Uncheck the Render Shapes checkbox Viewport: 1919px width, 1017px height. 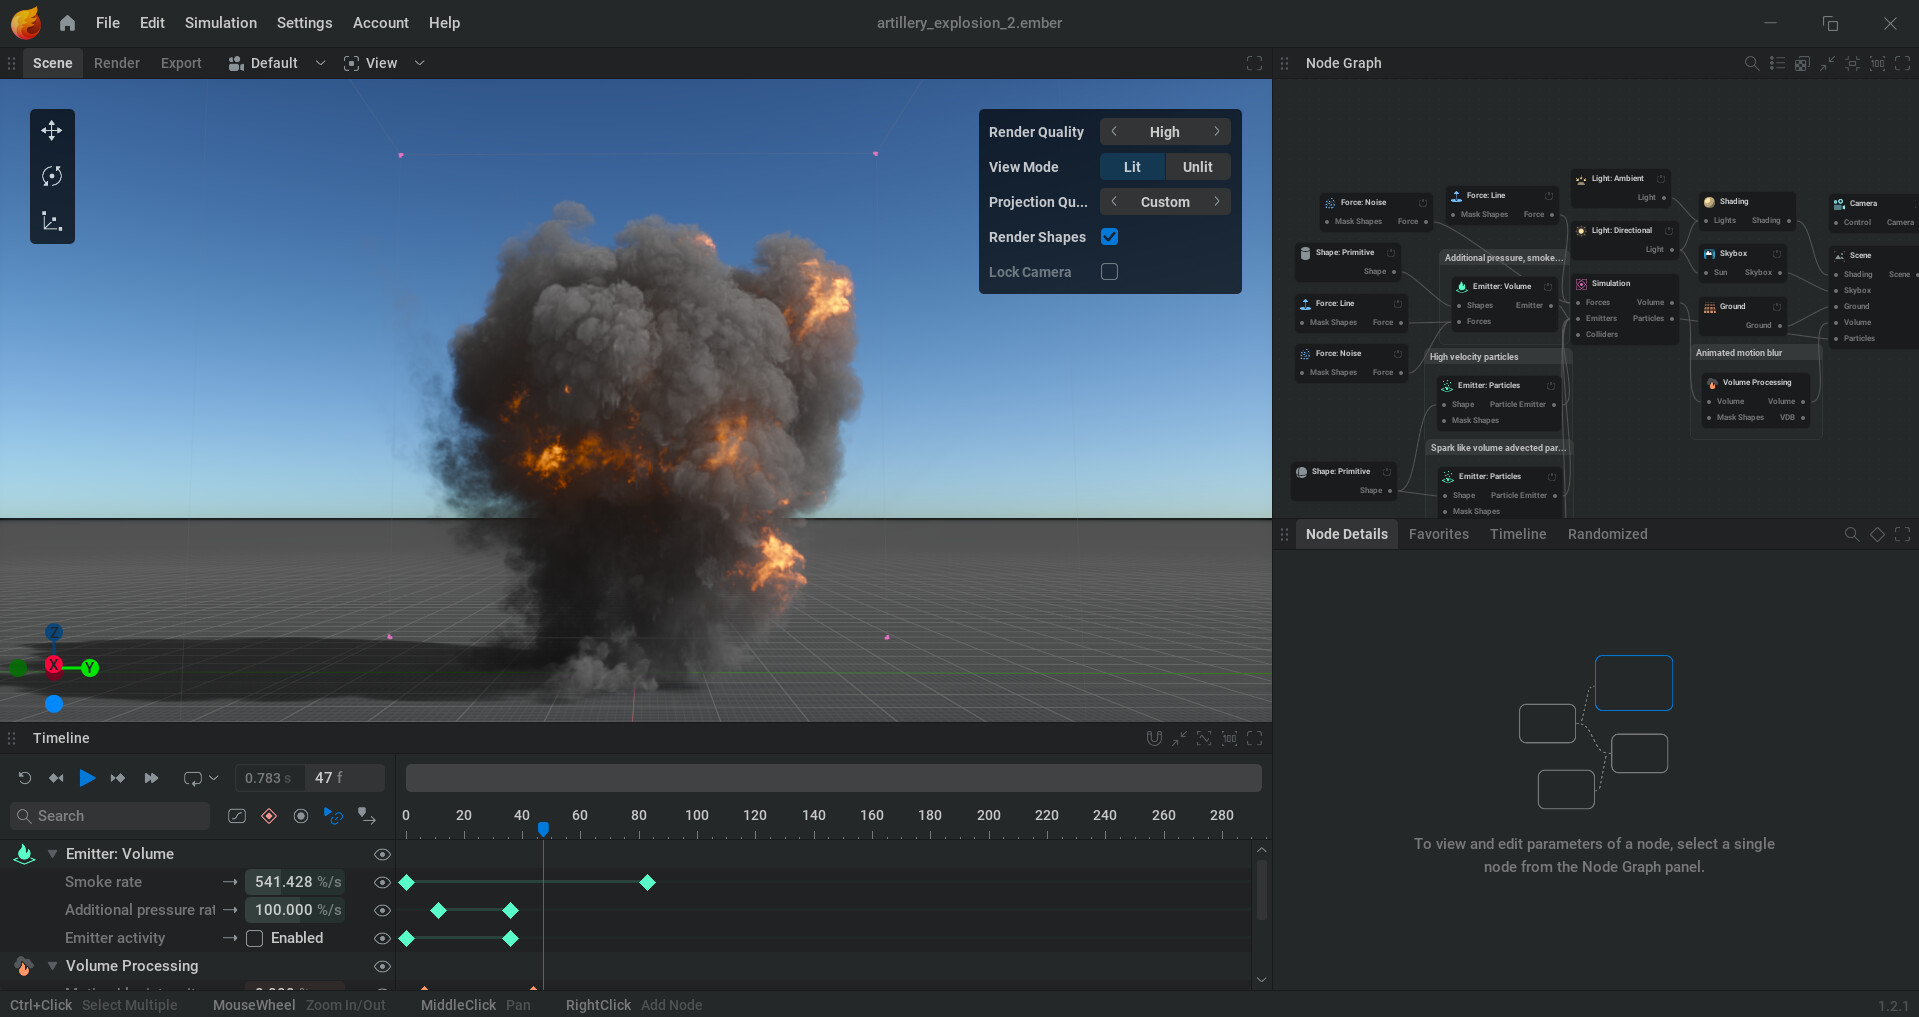[1109, 237]
